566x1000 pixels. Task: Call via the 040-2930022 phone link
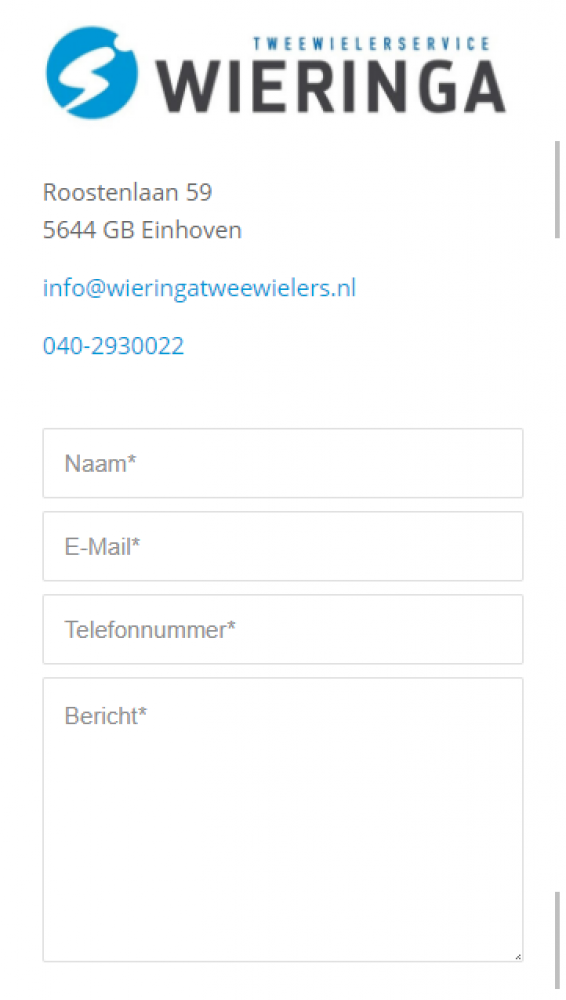click(x=114, y=346)
